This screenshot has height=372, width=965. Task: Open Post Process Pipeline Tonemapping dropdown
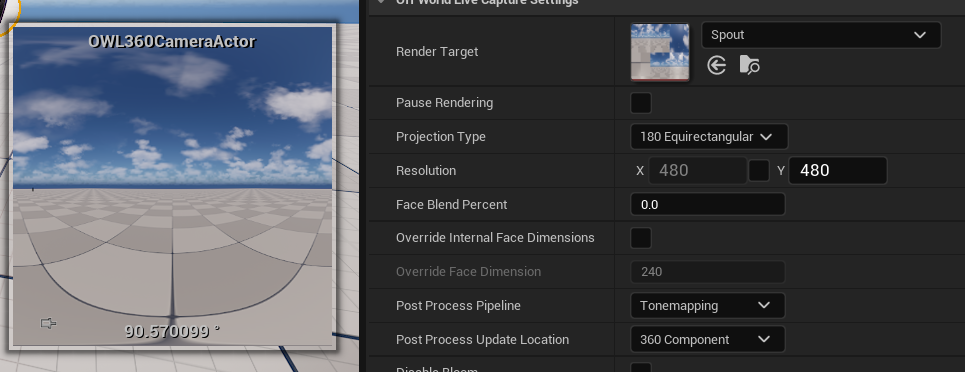pos(708,305)
